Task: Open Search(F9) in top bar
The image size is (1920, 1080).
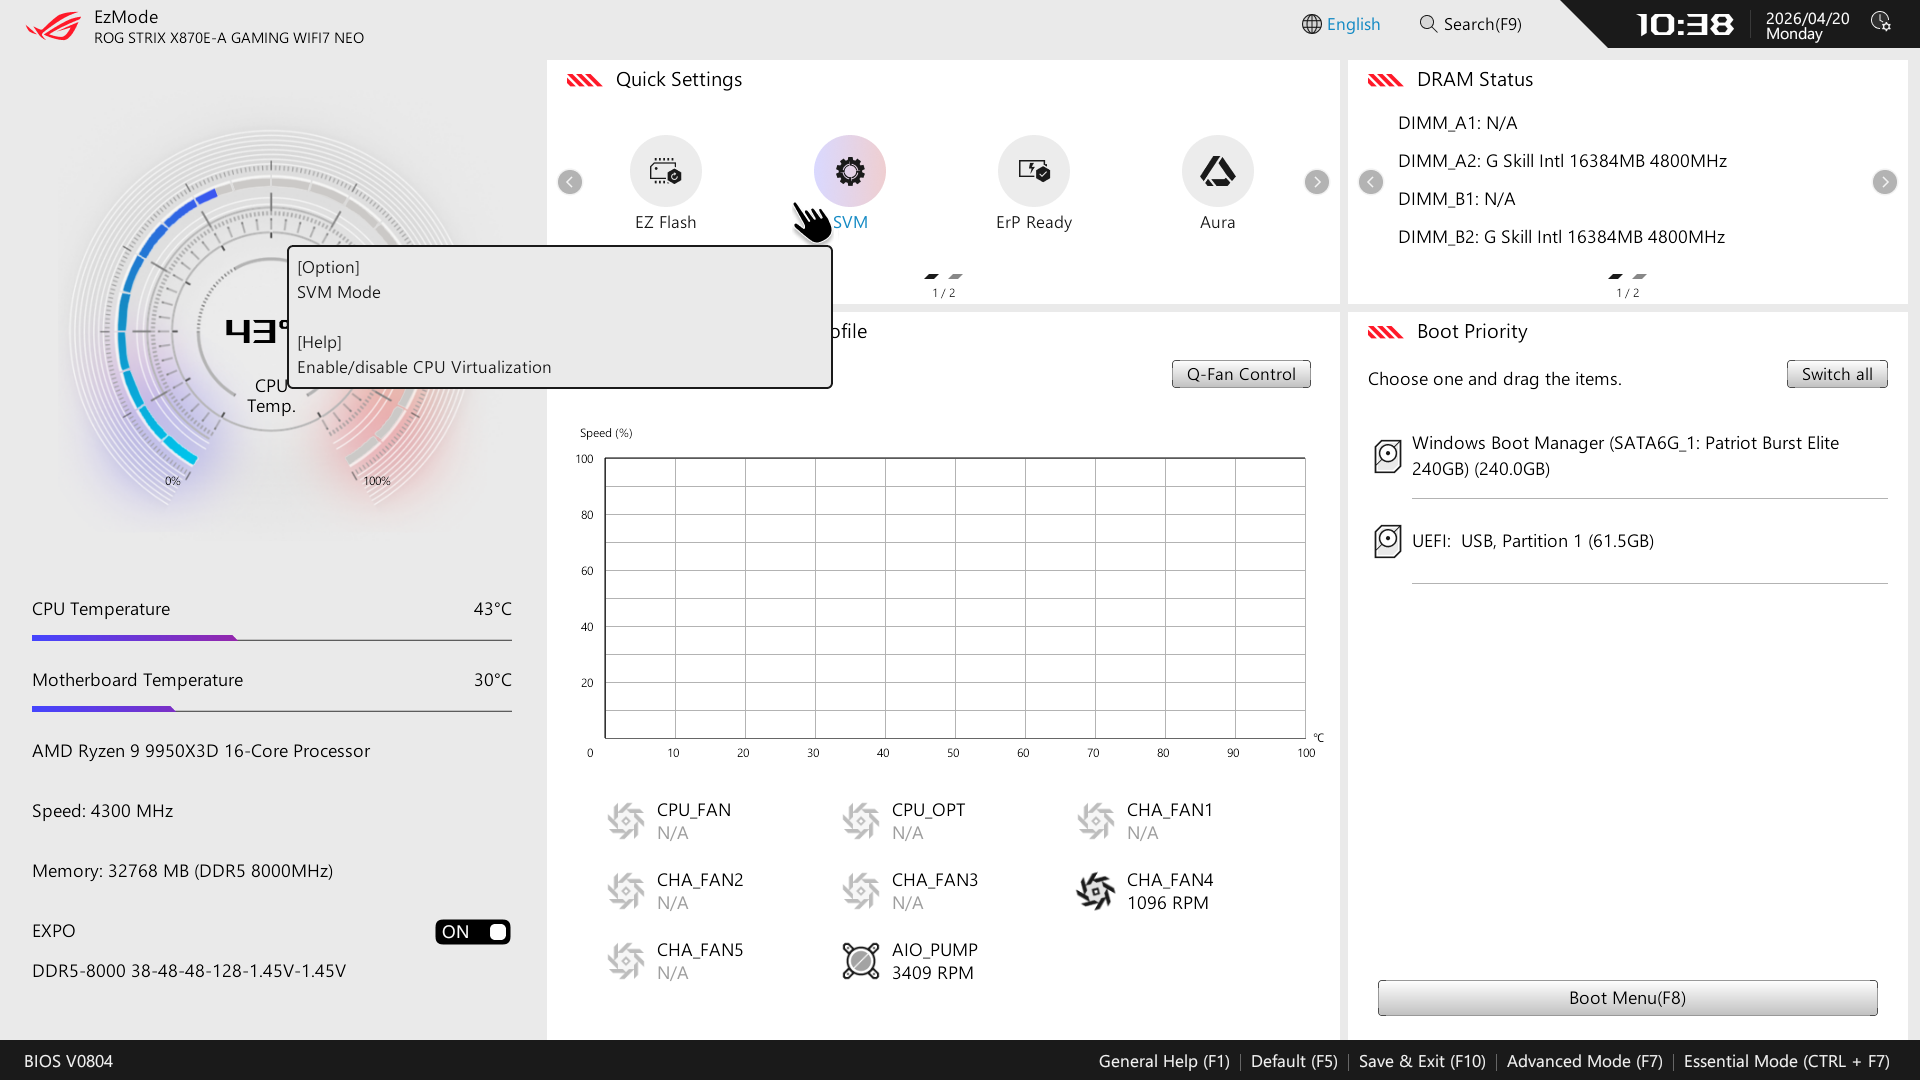Action: click(1471, 24)
